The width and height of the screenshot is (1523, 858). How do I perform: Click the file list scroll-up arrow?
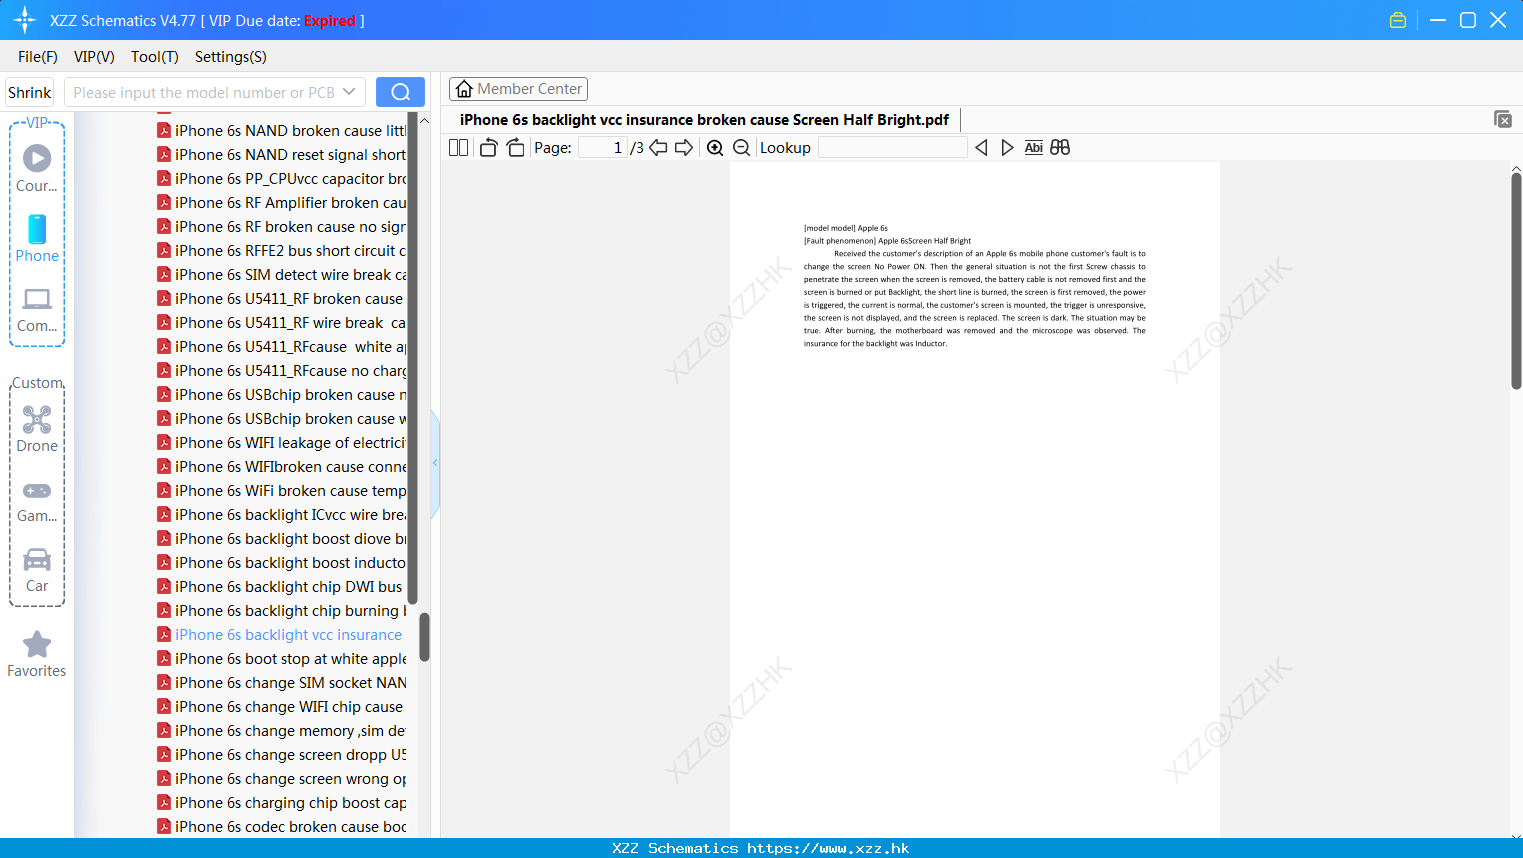click(x=424, y=120)
